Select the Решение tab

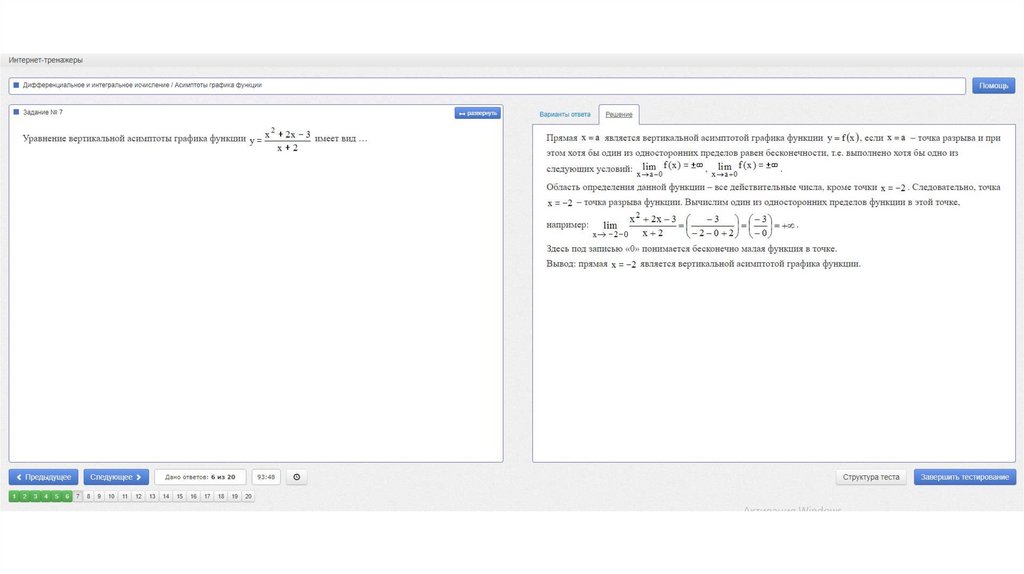618,114
